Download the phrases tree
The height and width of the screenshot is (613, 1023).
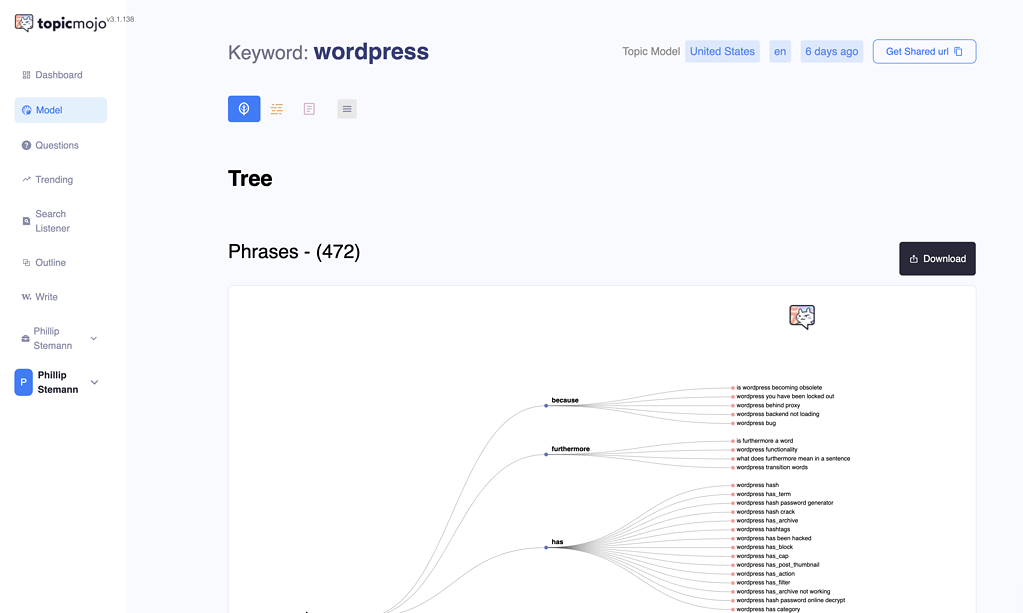(938, 259)
